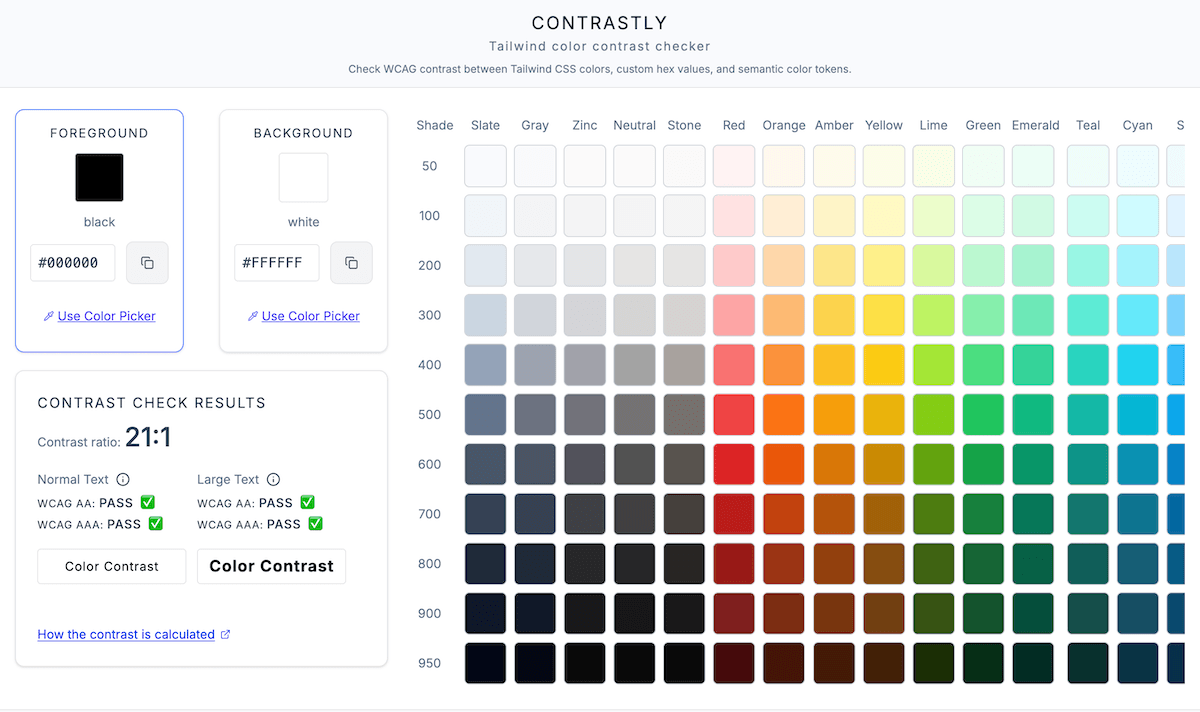Image resolution: width=1200 pixels, height=712 pixels.
Task: Select the Gray 200 swatch
Action: click(535, 265)
